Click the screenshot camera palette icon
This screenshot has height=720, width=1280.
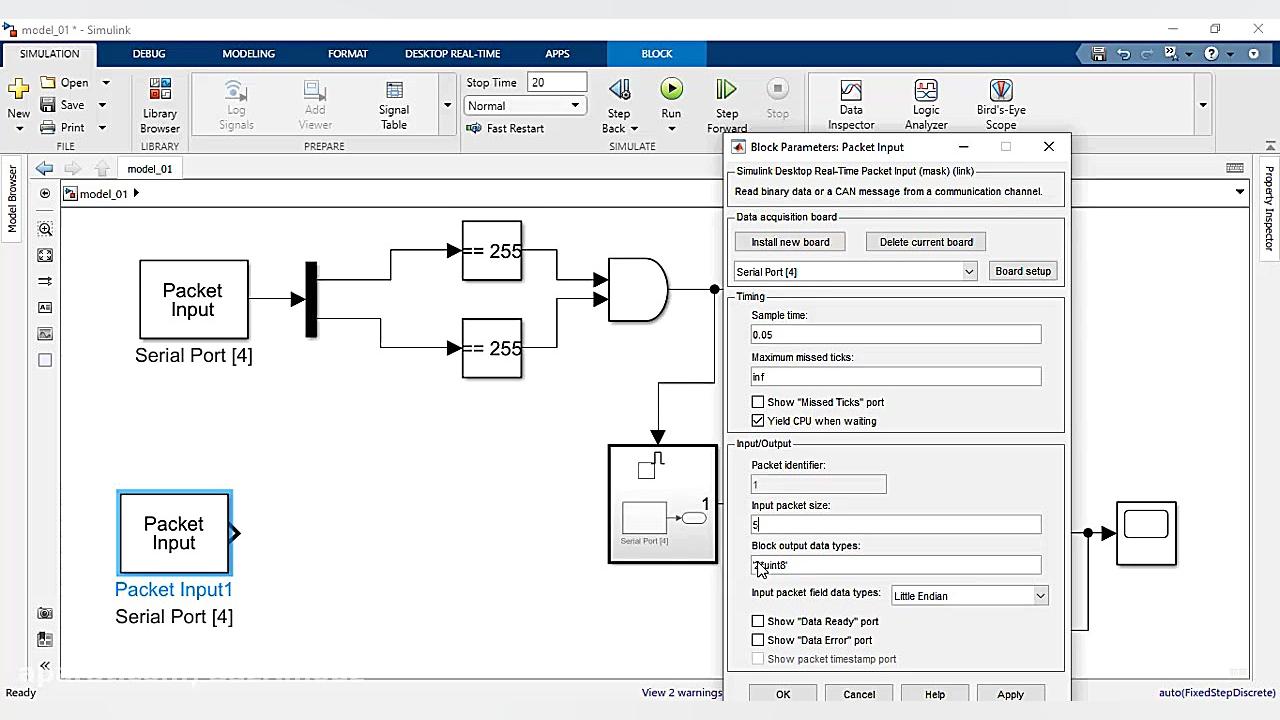pos(45,613)
